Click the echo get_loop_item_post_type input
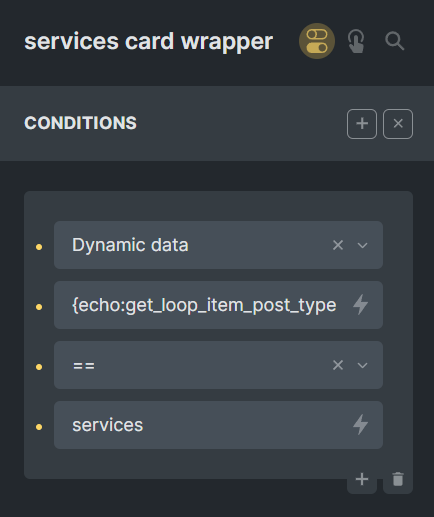This screenshot has height=517, width=434. tap(204, 305)
